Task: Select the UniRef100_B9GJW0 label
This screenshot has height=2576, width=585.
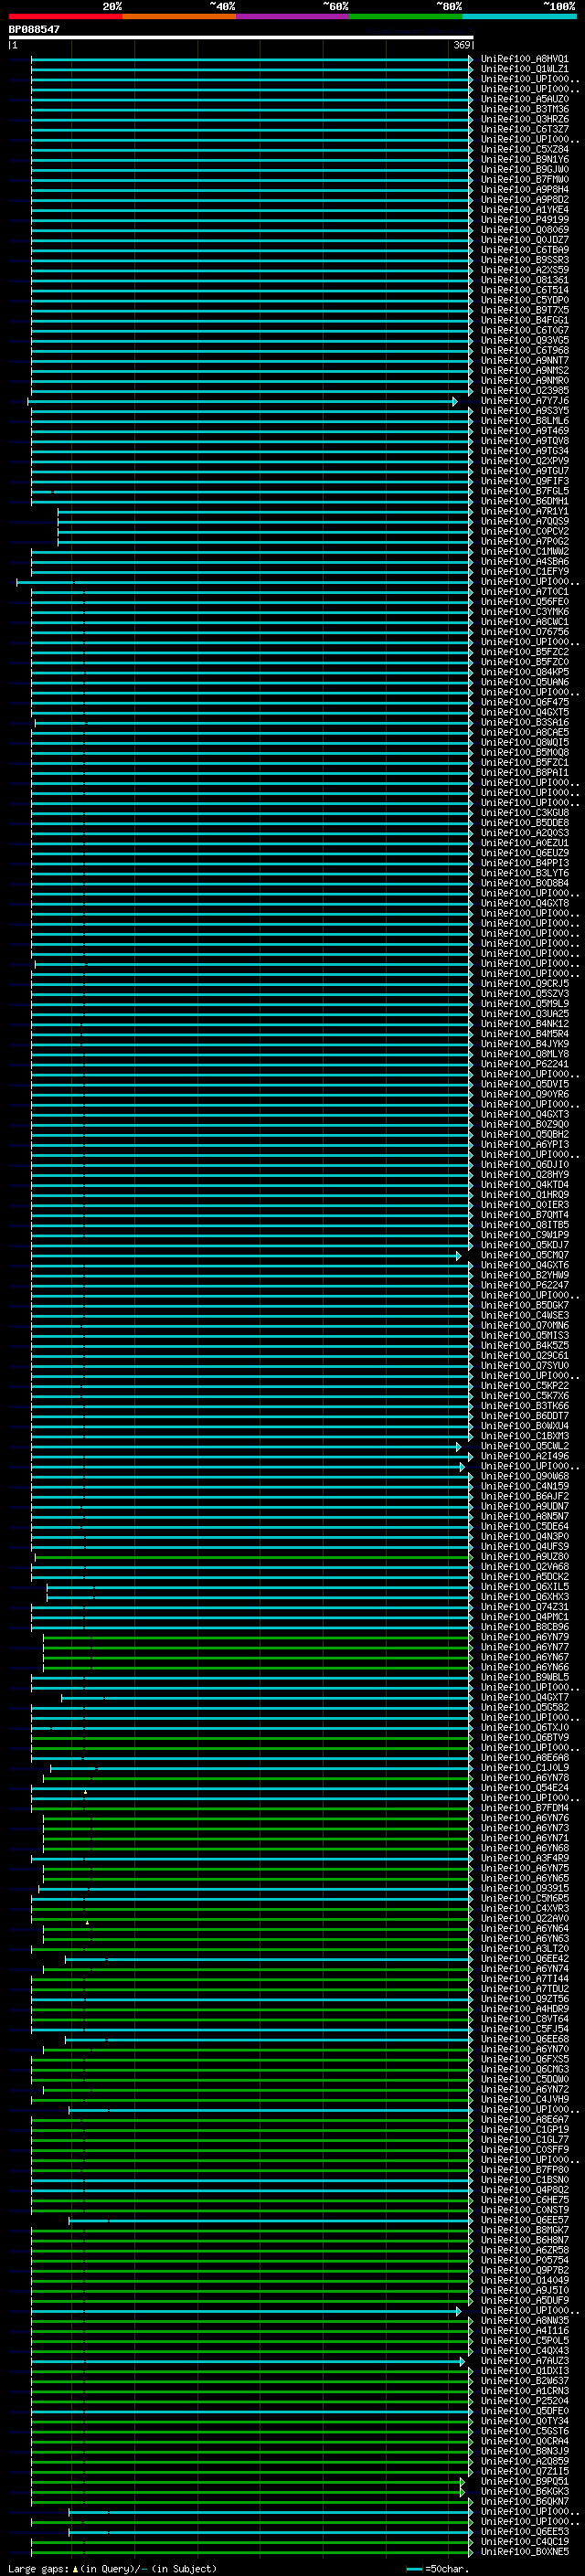Action: (x=525, y=169)
